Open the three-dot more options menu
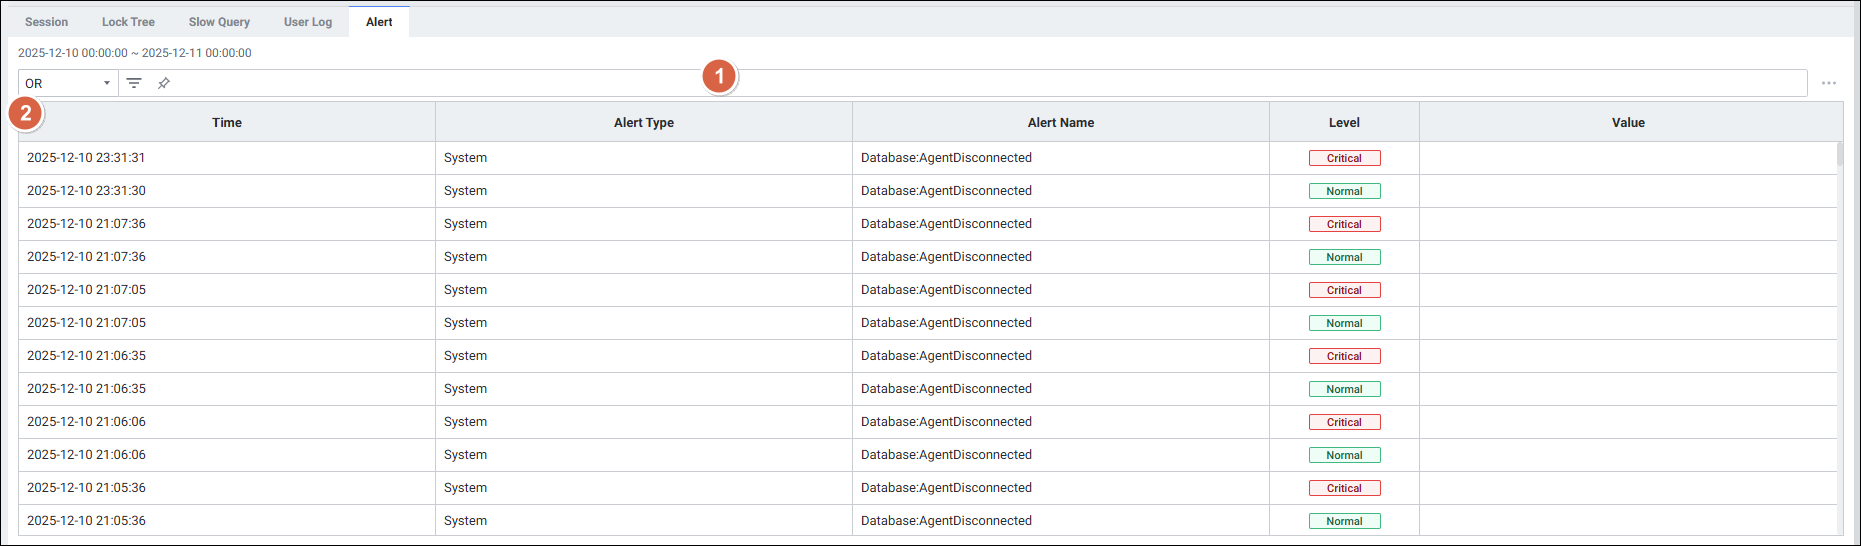The width and height of the screenshot is (1861, 546). (1828, 83)
